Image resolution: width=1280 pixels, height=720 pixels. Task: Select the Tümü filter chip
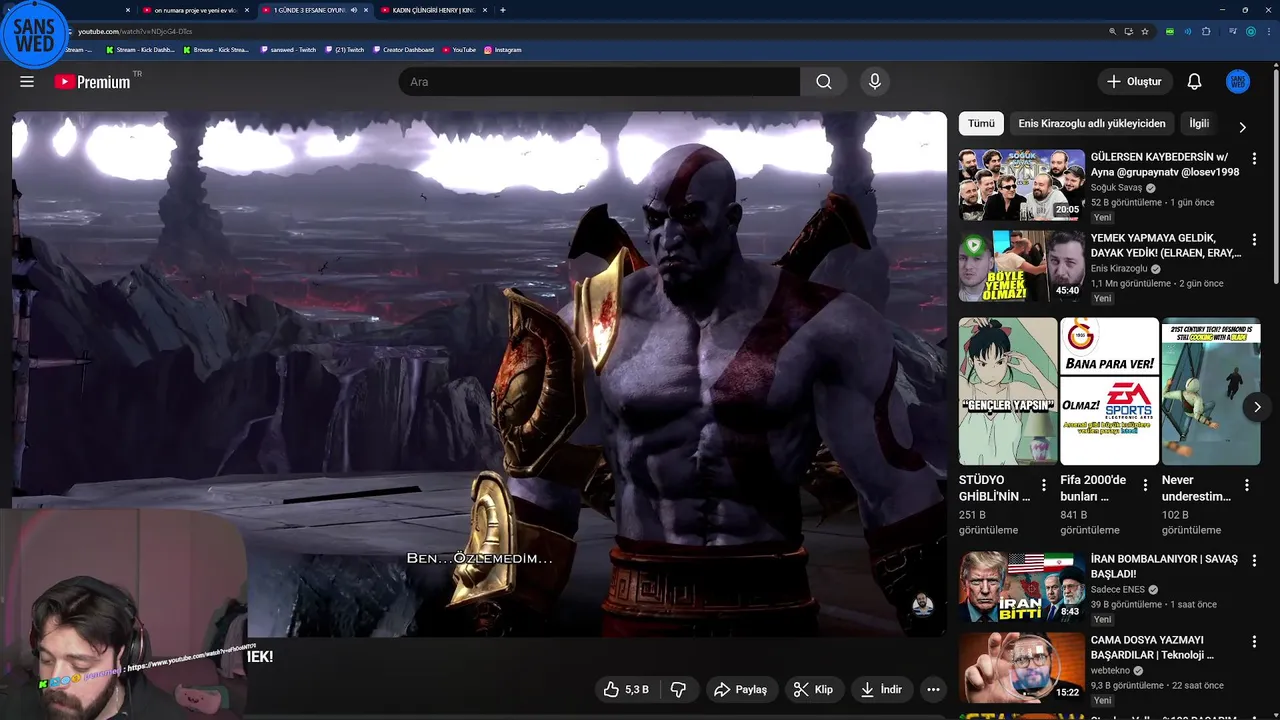pos(981,123)
